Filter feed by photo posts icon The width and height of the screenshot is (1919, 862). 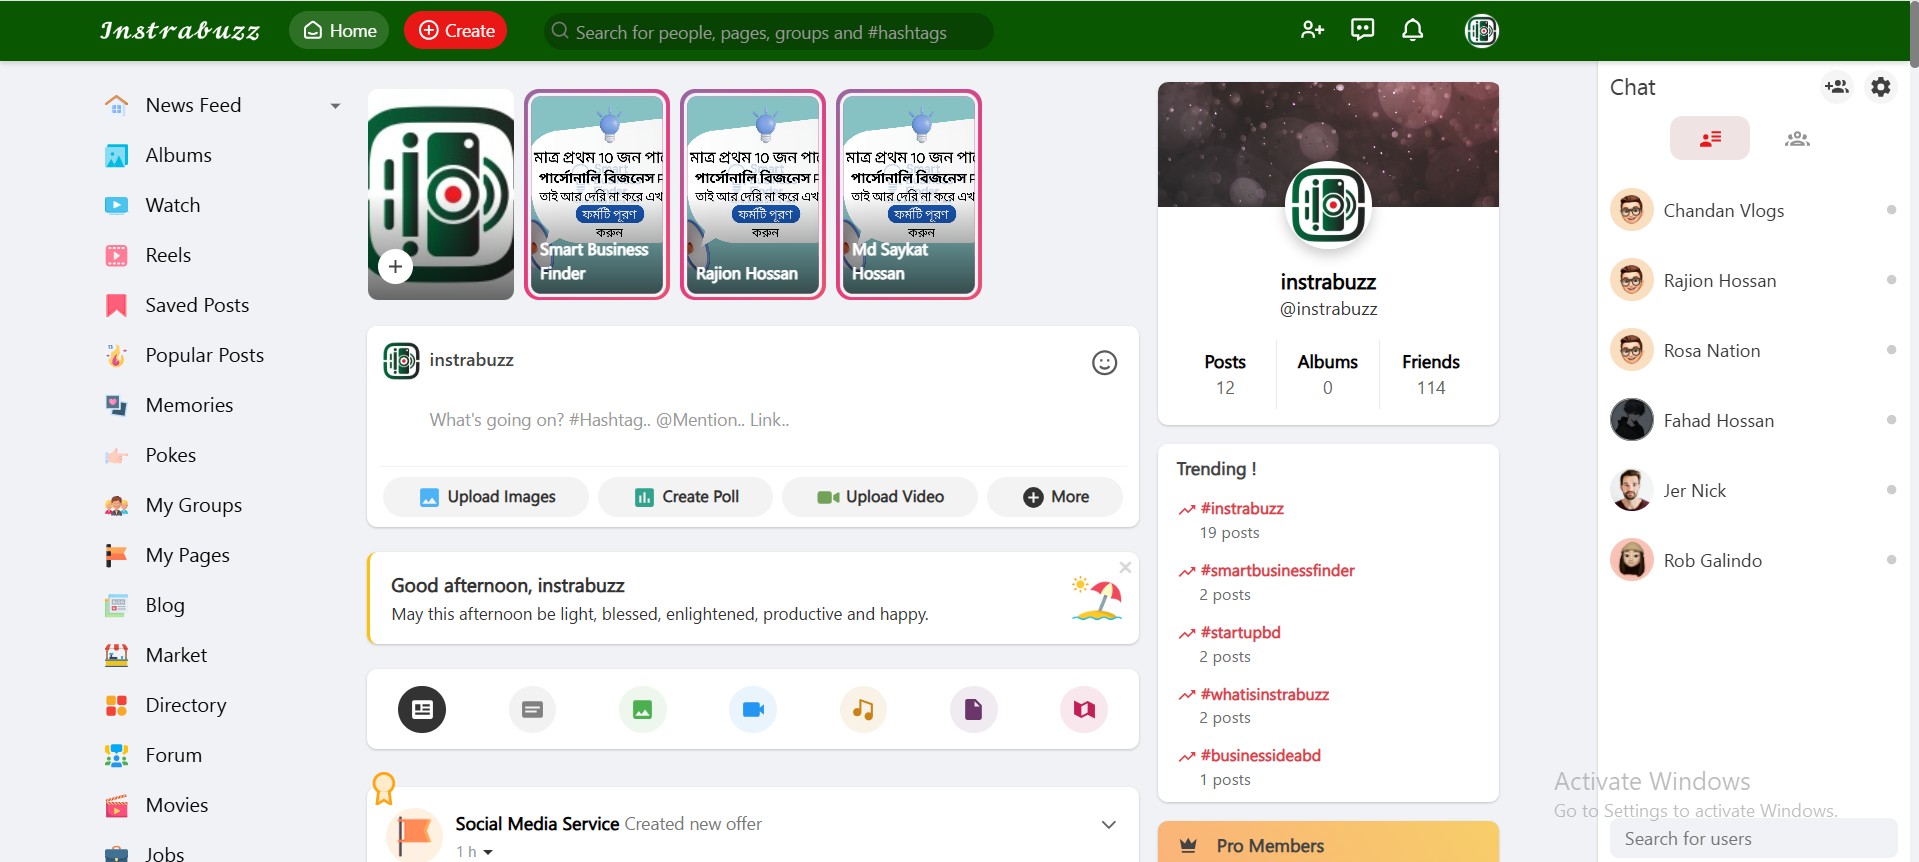point(642,710)
